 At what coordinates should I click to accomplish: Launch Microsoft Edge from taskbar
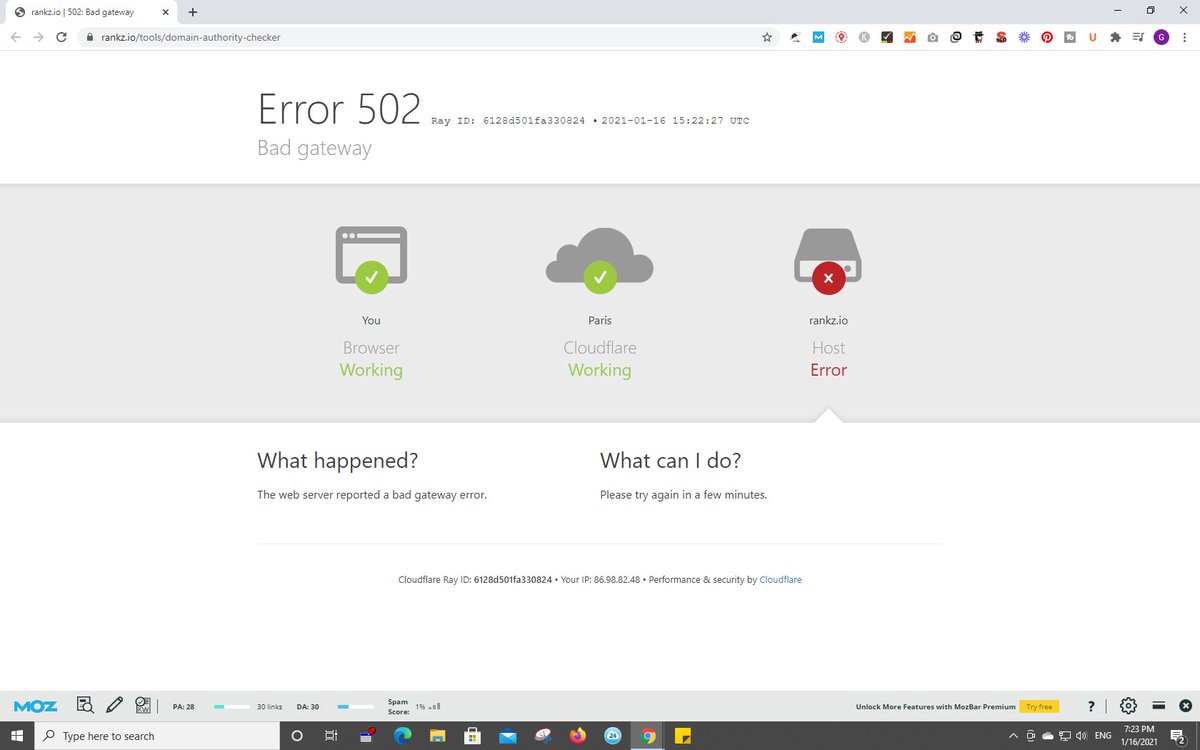402,736
